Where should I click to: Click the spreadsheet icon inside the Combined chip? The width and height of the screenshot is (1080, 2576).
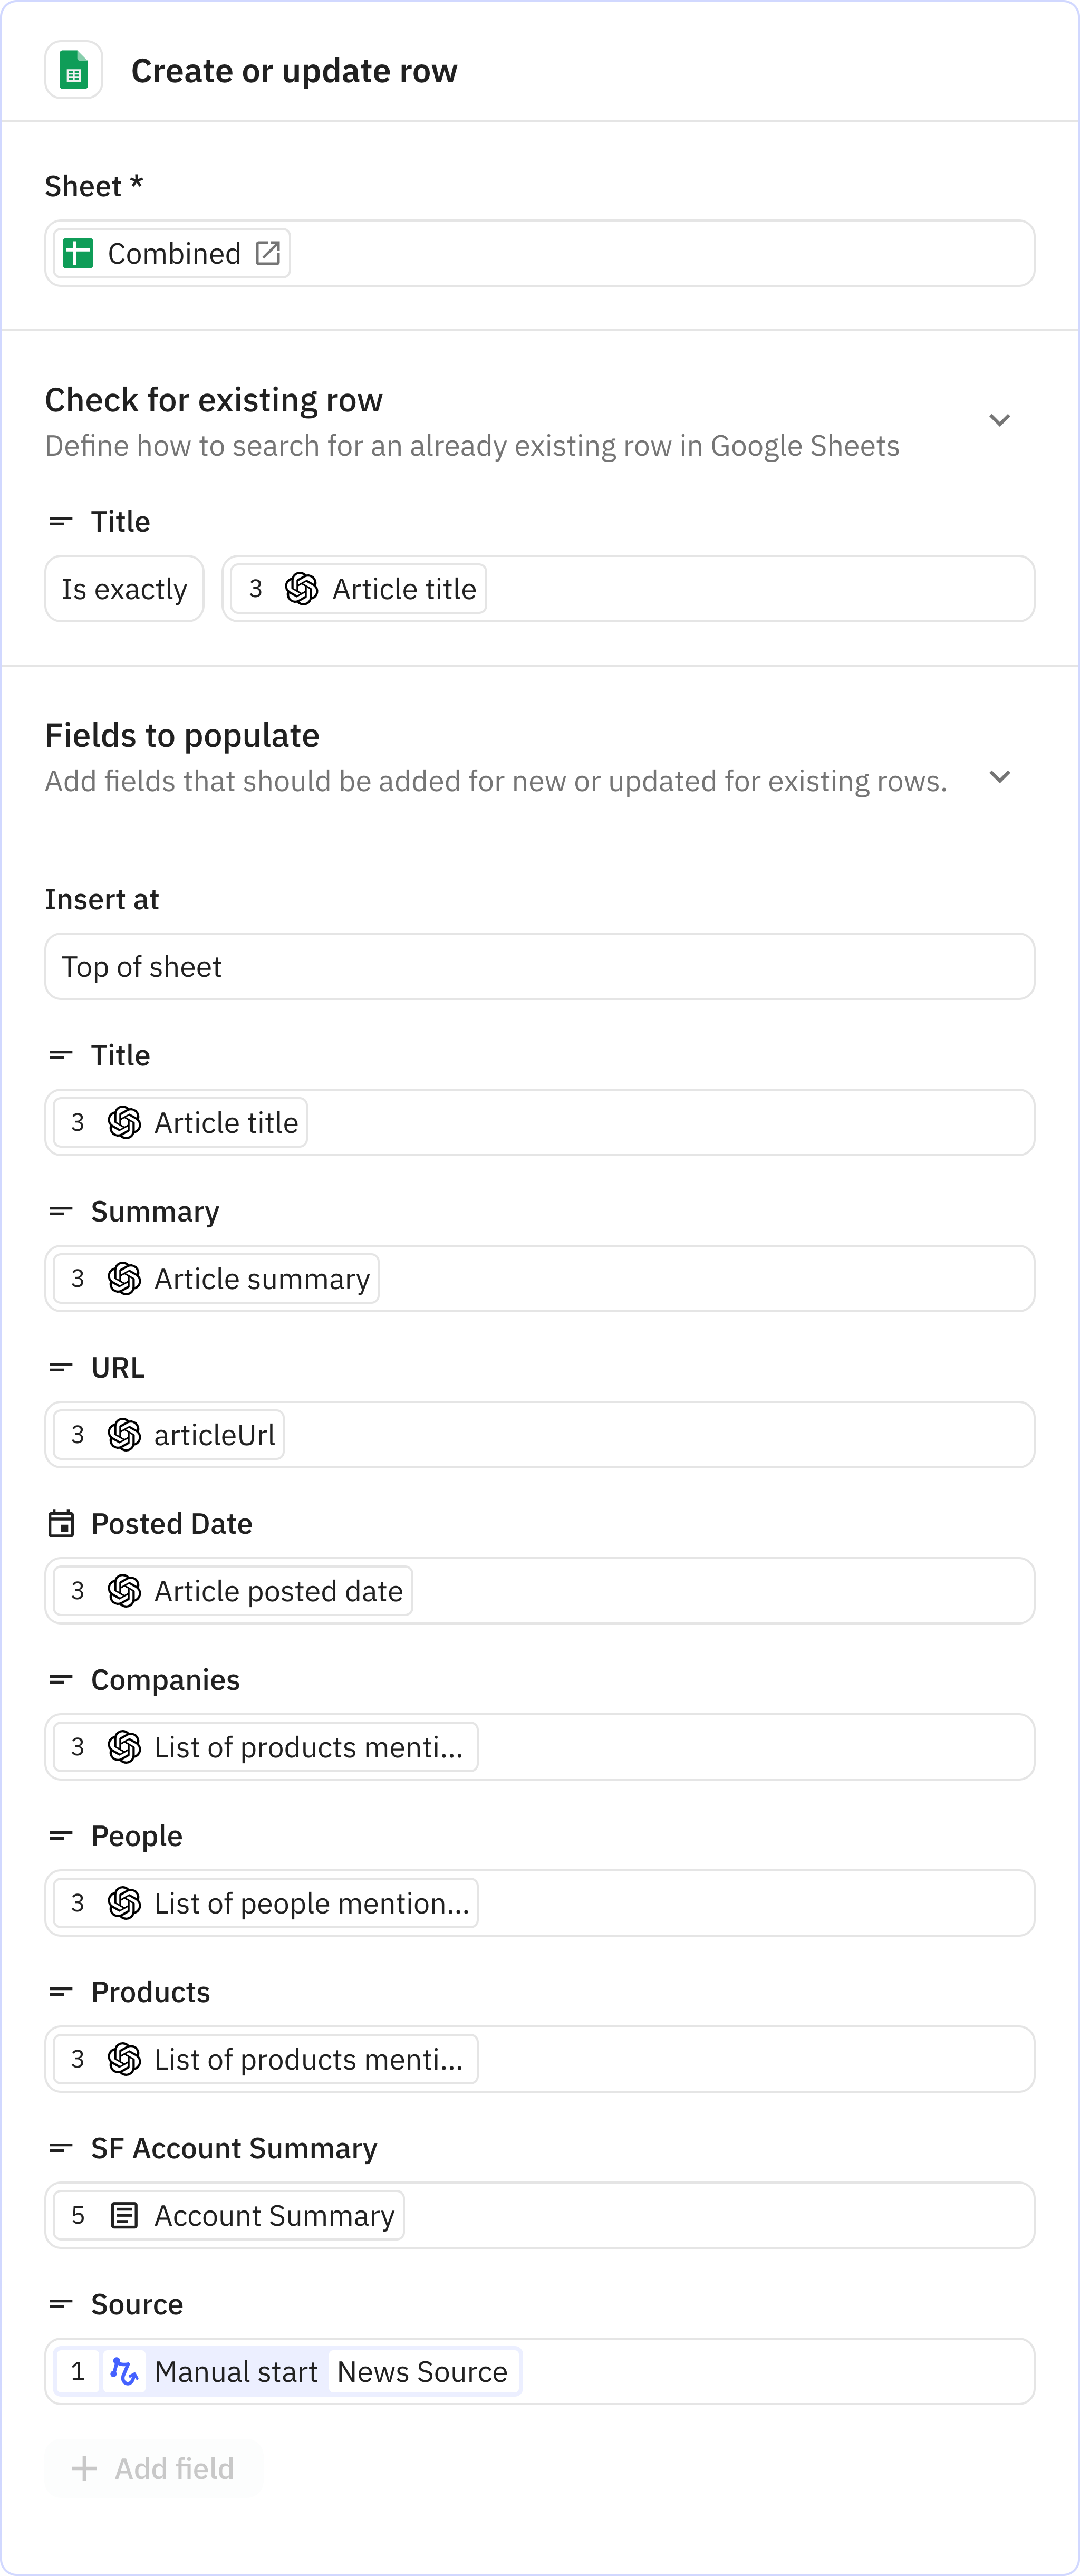(x=79, y=253)
